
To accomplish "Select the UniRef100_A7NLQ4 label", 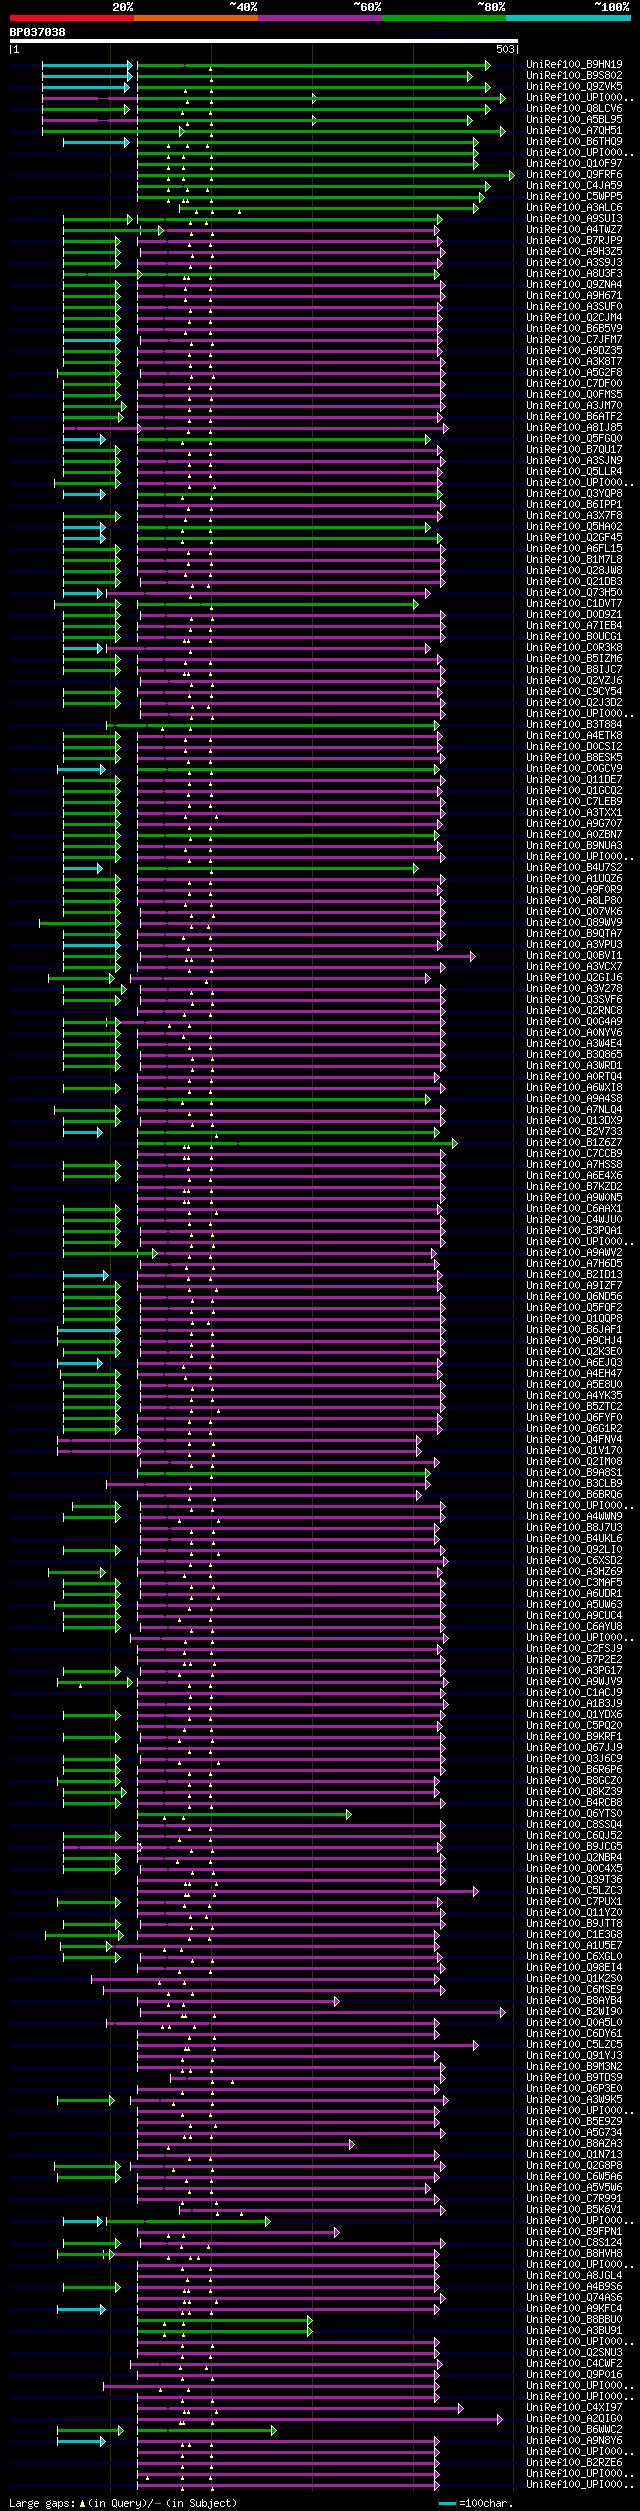I will [x=574, y=1109].
